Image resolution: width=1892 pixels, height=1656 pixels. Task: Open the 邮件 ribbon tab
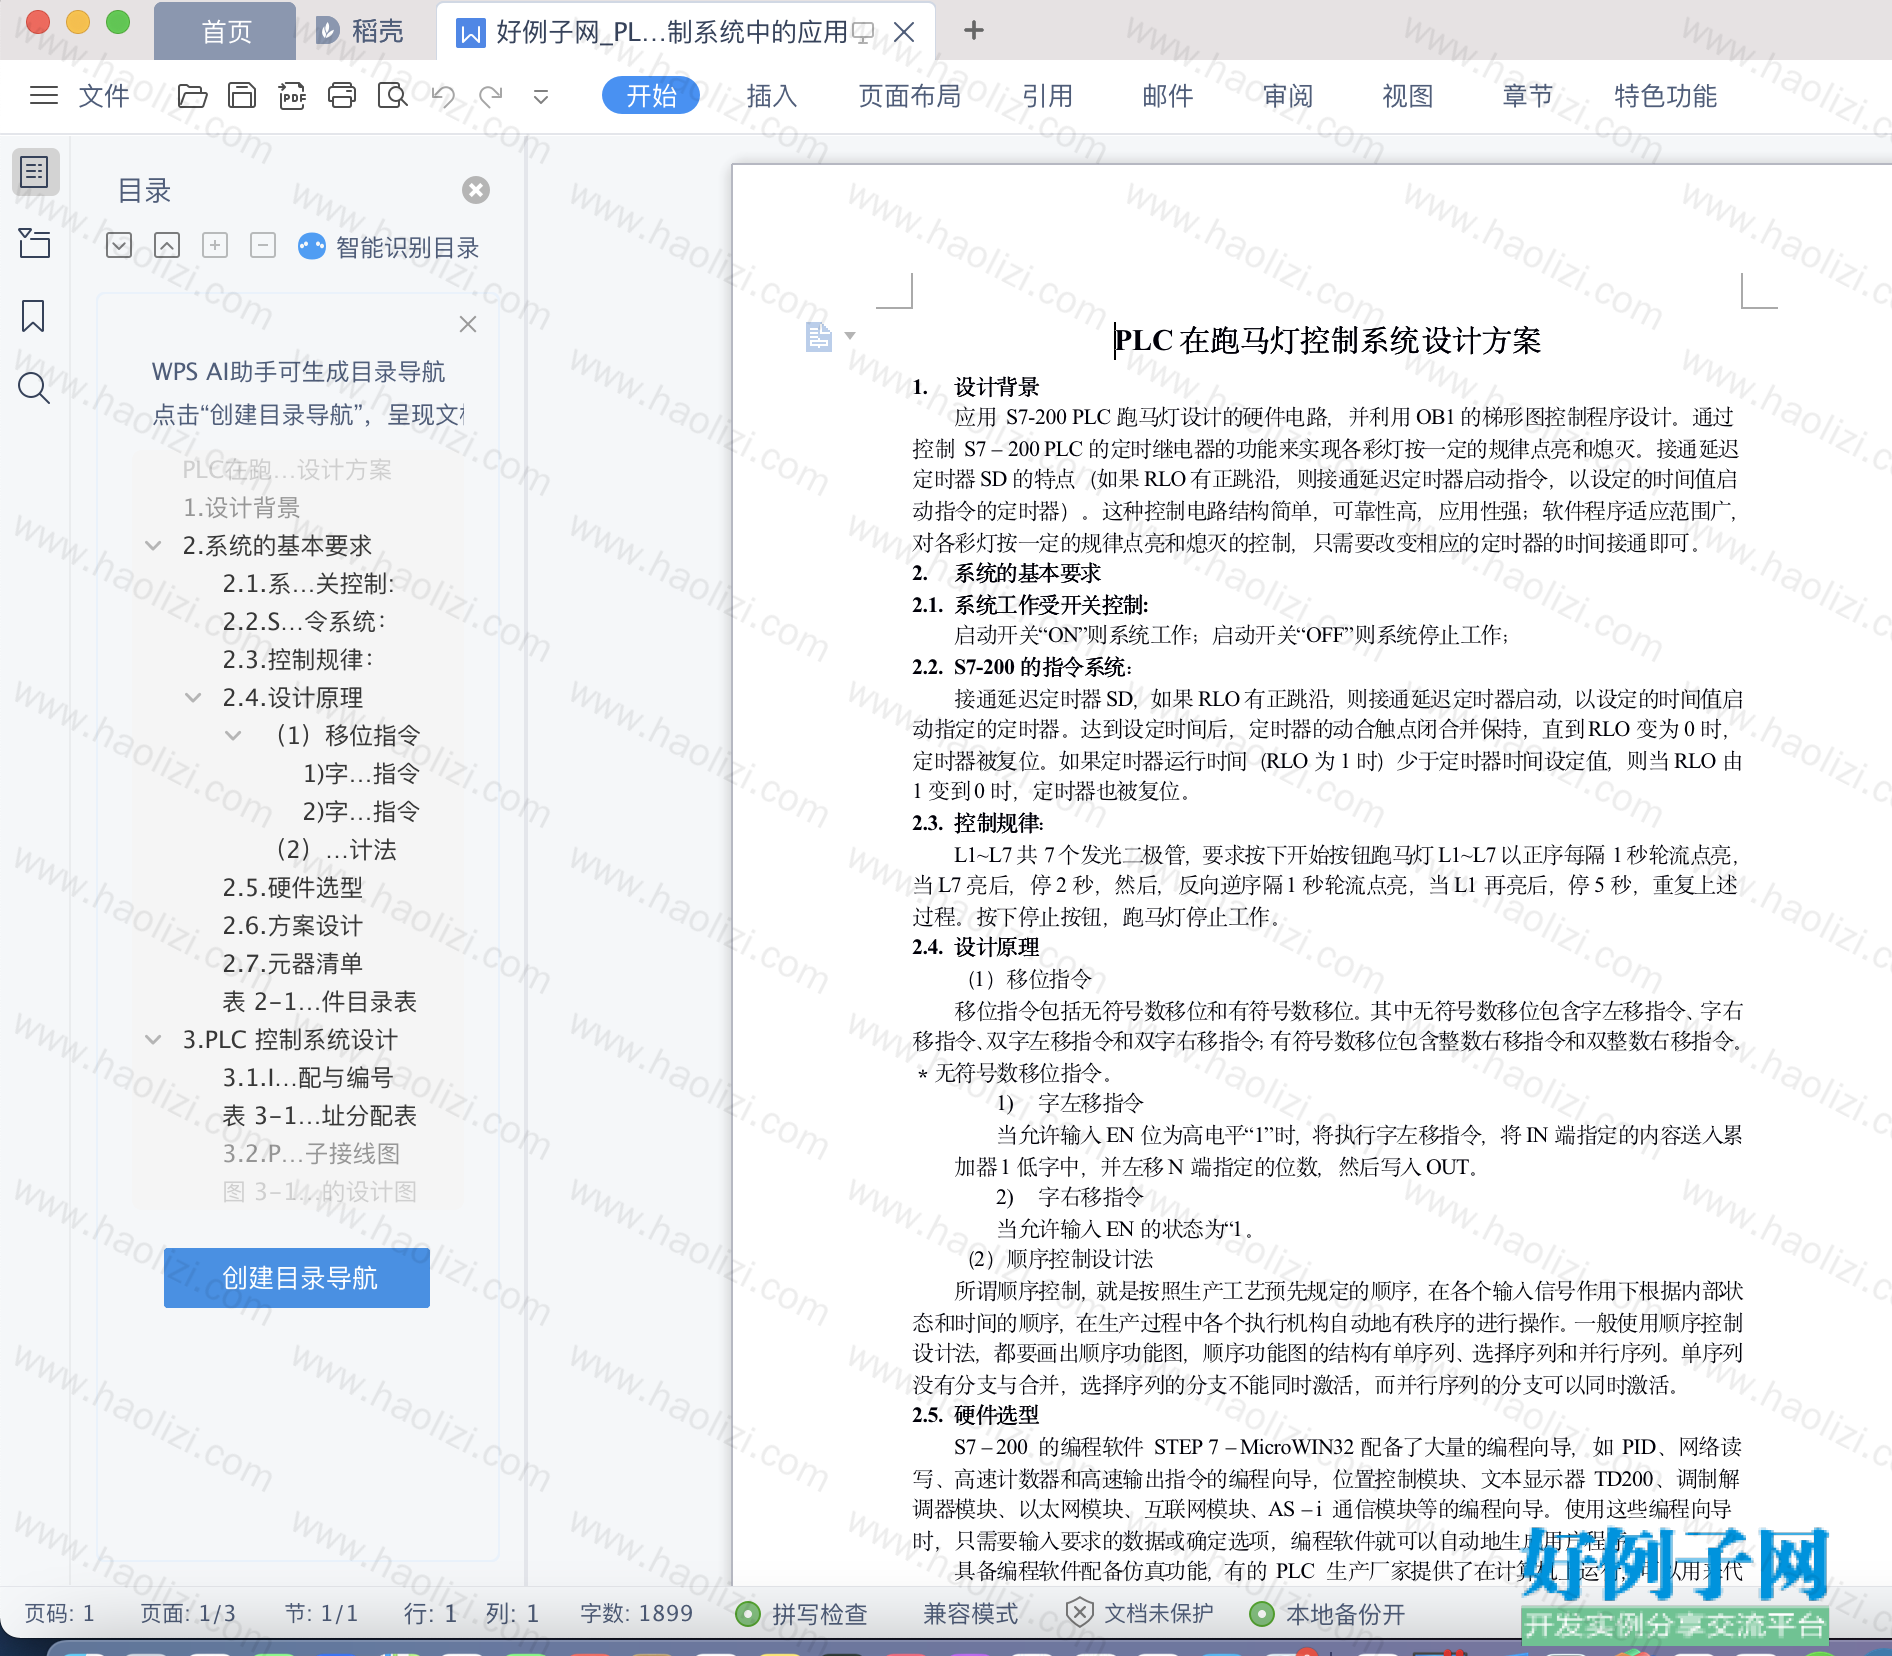pos(1167,96)
